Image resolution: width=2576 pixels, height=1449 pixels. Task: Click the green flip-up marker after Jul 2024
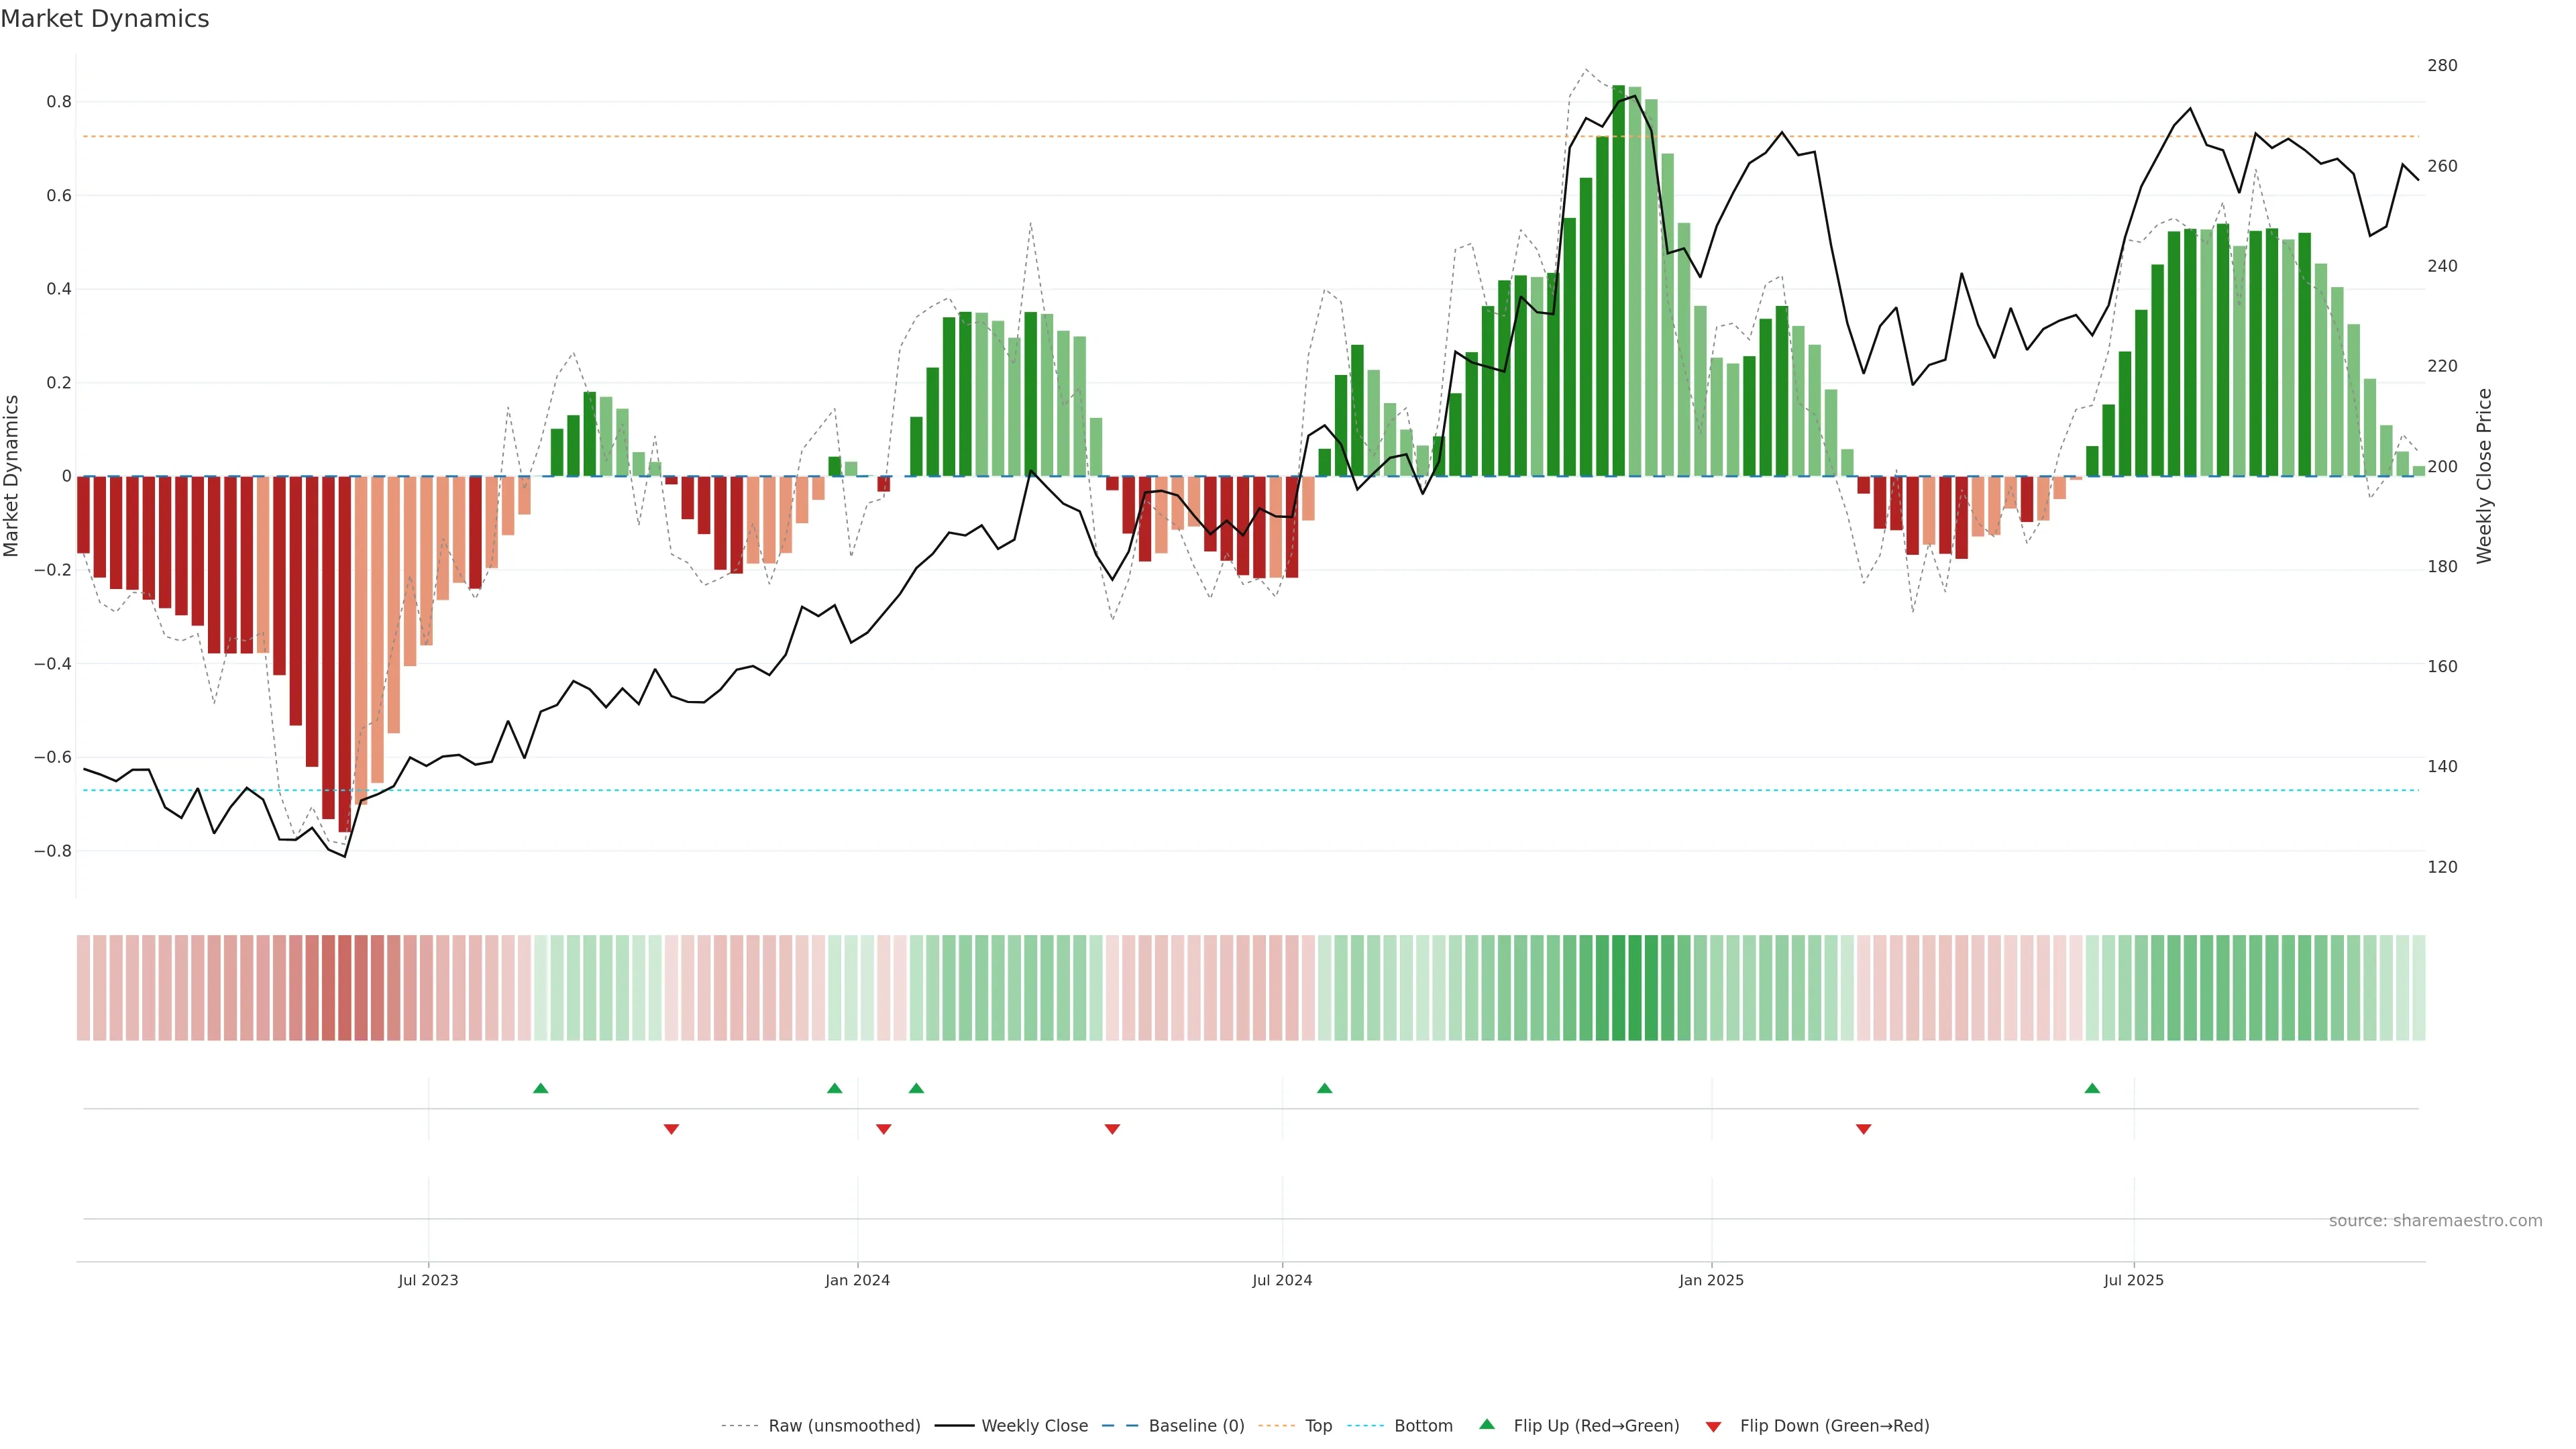(1324, 1088)
